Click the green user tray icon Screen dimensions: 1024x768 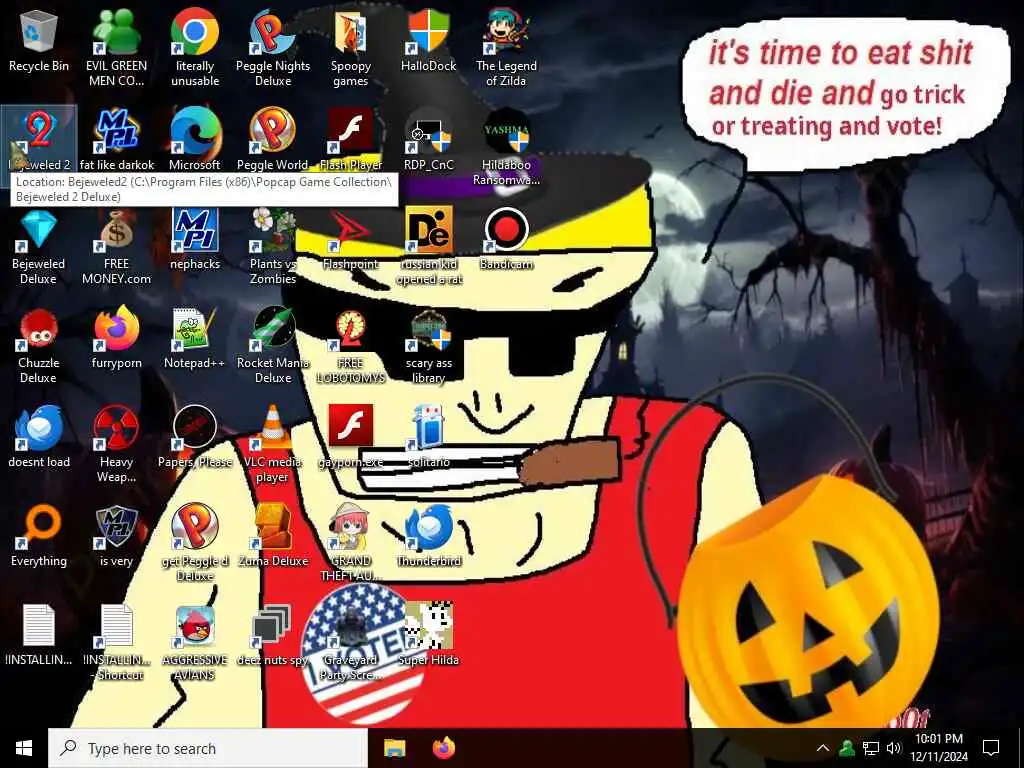tap(847, 748)
